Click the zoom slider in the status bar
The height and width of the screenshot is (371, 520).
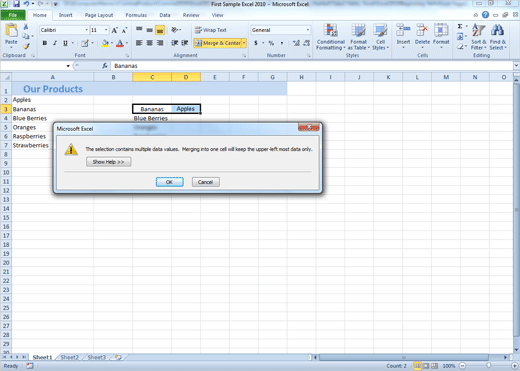tap(488, 366)
